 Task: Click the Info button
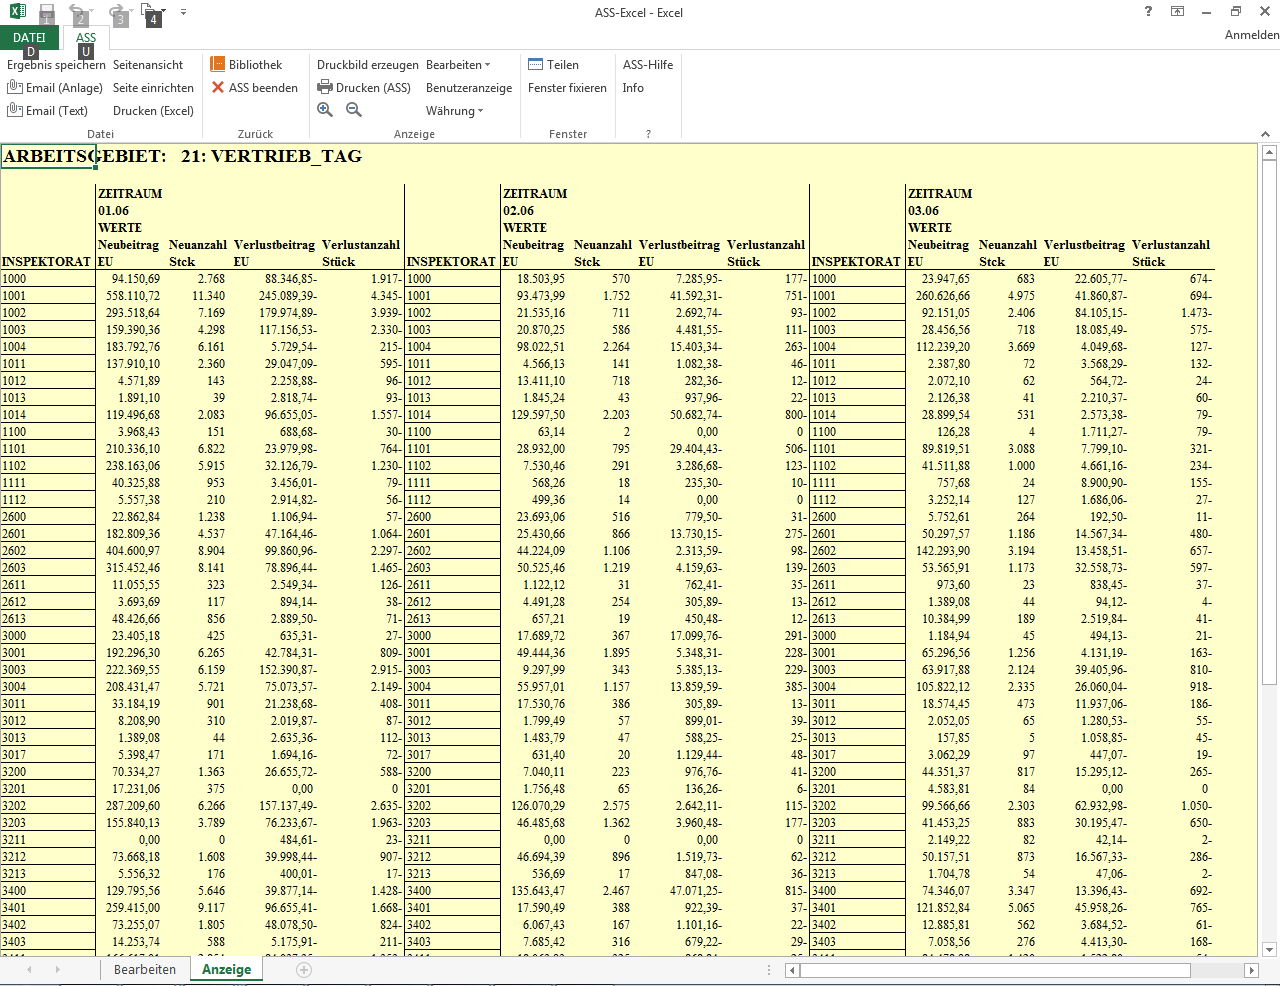(x=633, y=88)
